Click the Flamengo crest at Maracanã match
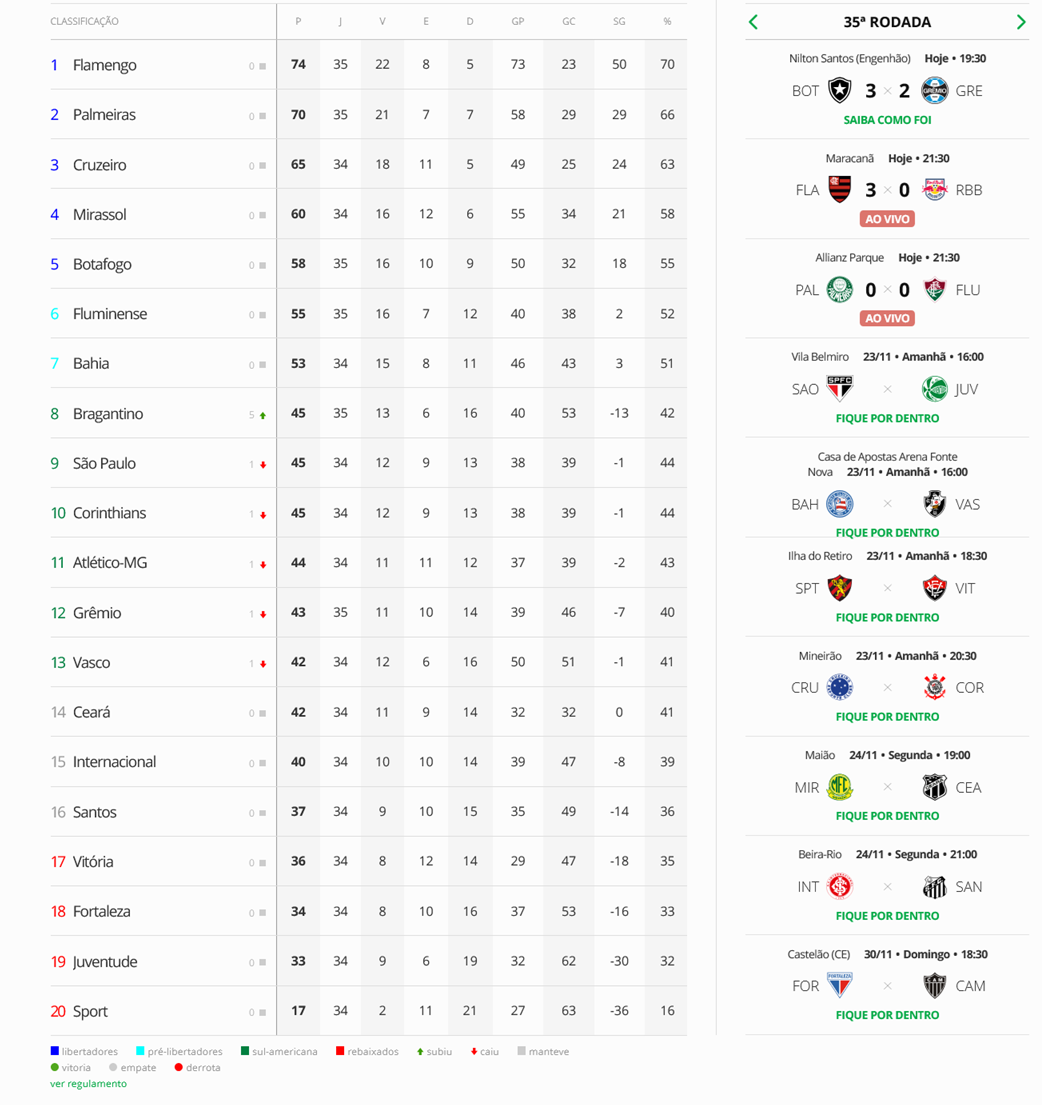Image resolution: width=1042 pixels, height=1105 pixels. [x=840, y=190]
